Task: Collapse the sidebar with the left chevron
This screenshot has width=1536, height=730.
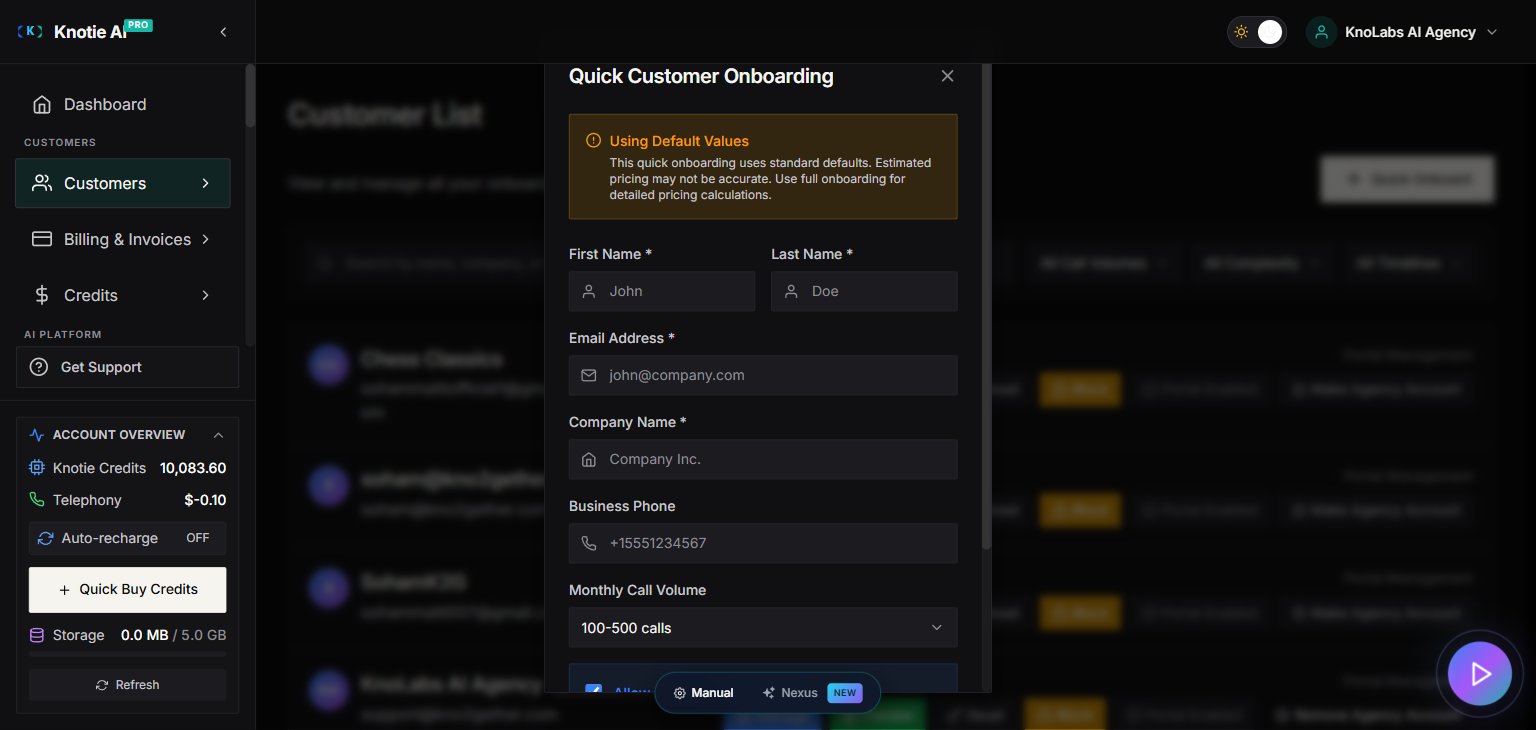Action: [x=223, y=32]
